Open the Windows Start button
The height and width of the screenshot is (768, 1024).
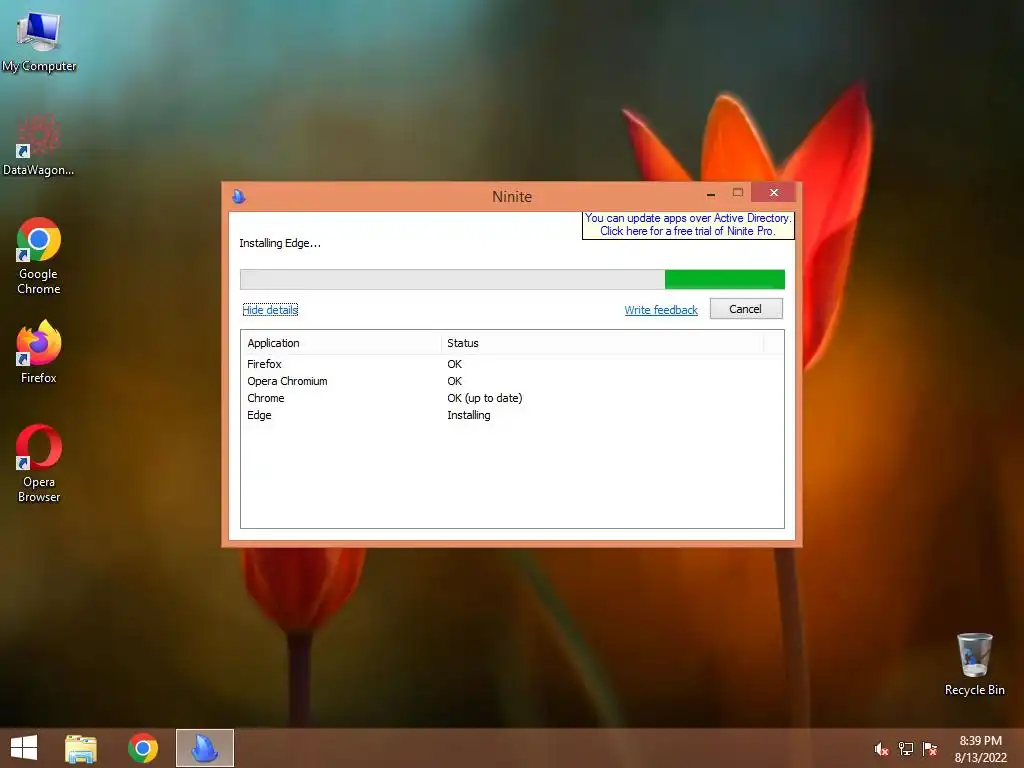pyautogui.click(x=24, y=748)
